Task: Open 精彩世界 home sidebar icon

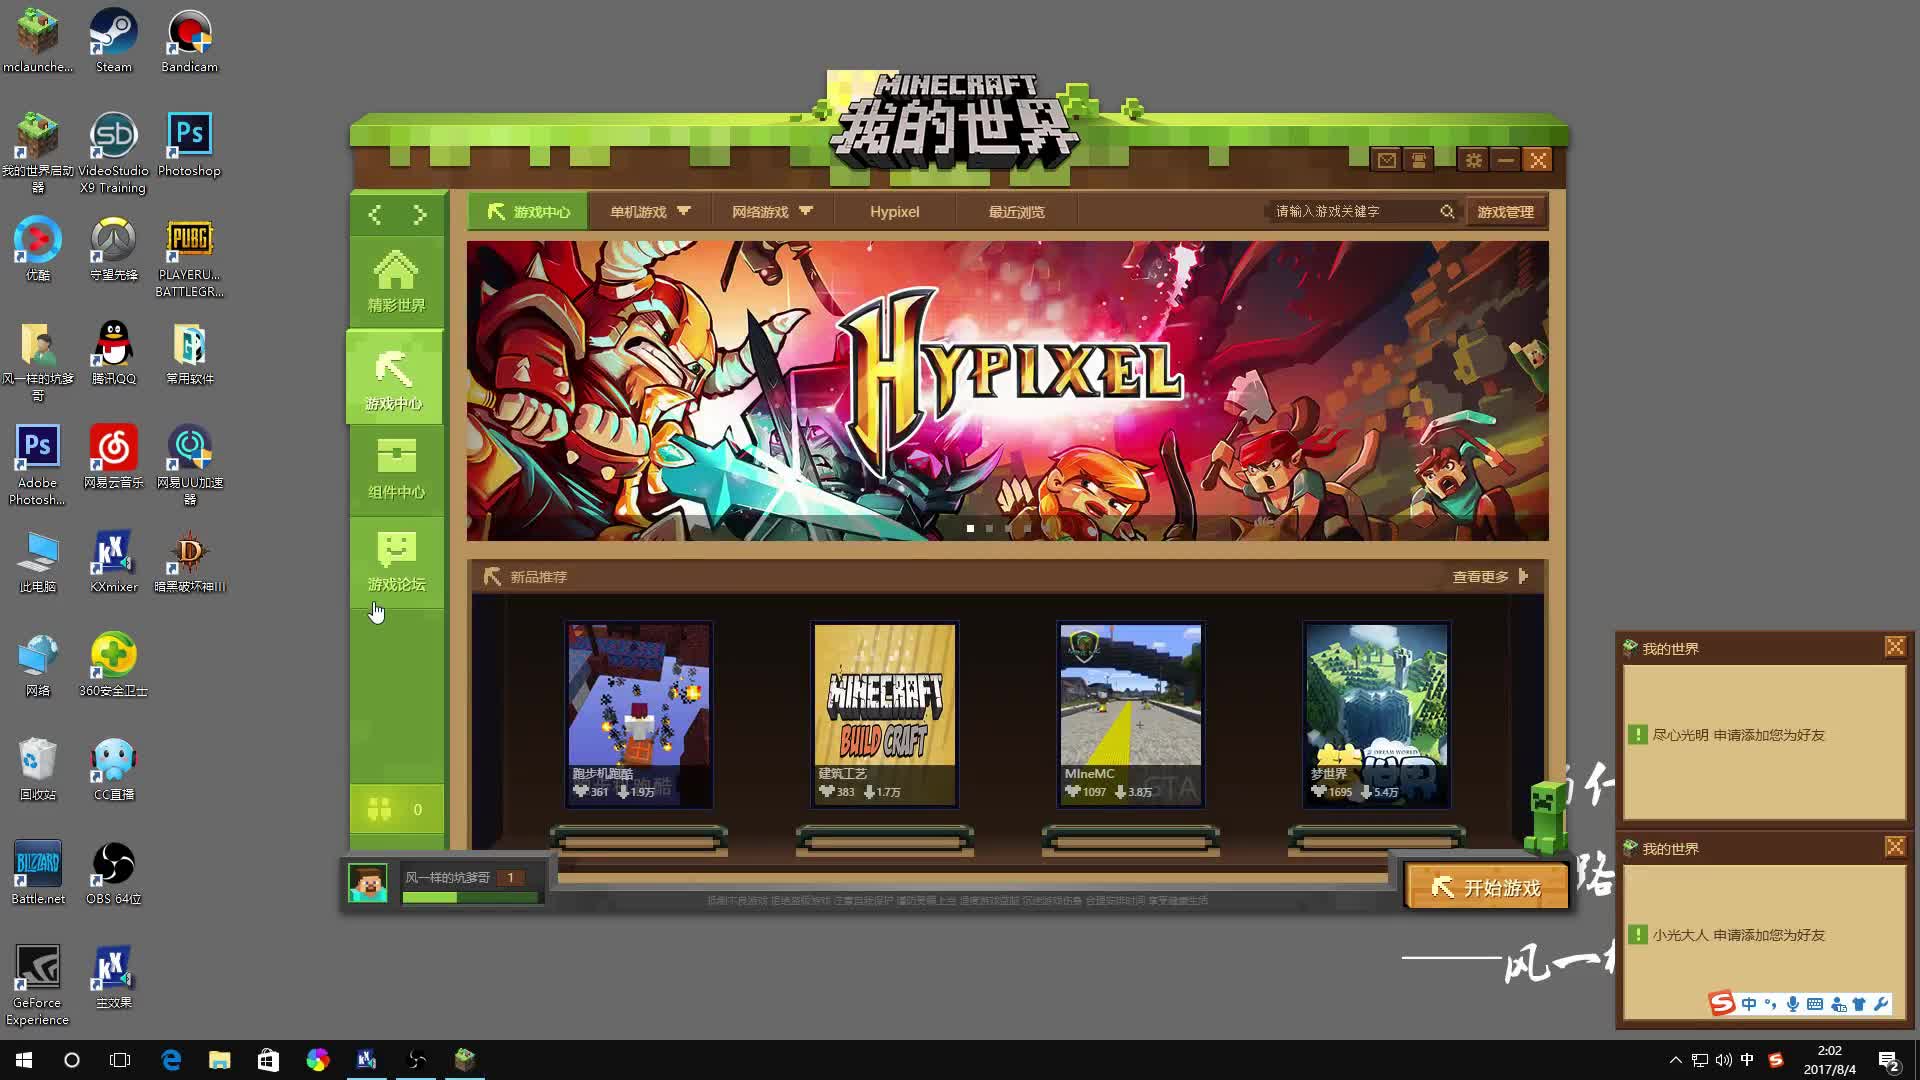Action: coord(396,282)
